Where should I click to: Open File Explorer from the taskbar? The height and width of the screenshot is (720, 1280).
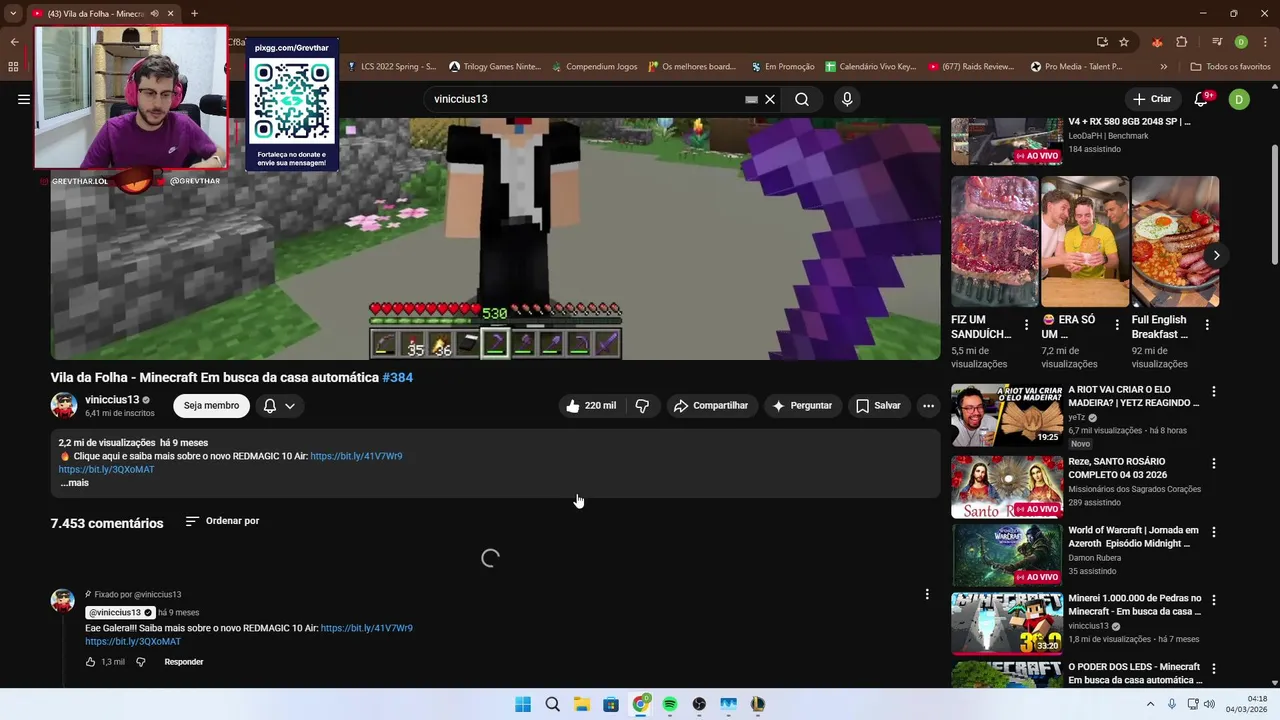581,704
